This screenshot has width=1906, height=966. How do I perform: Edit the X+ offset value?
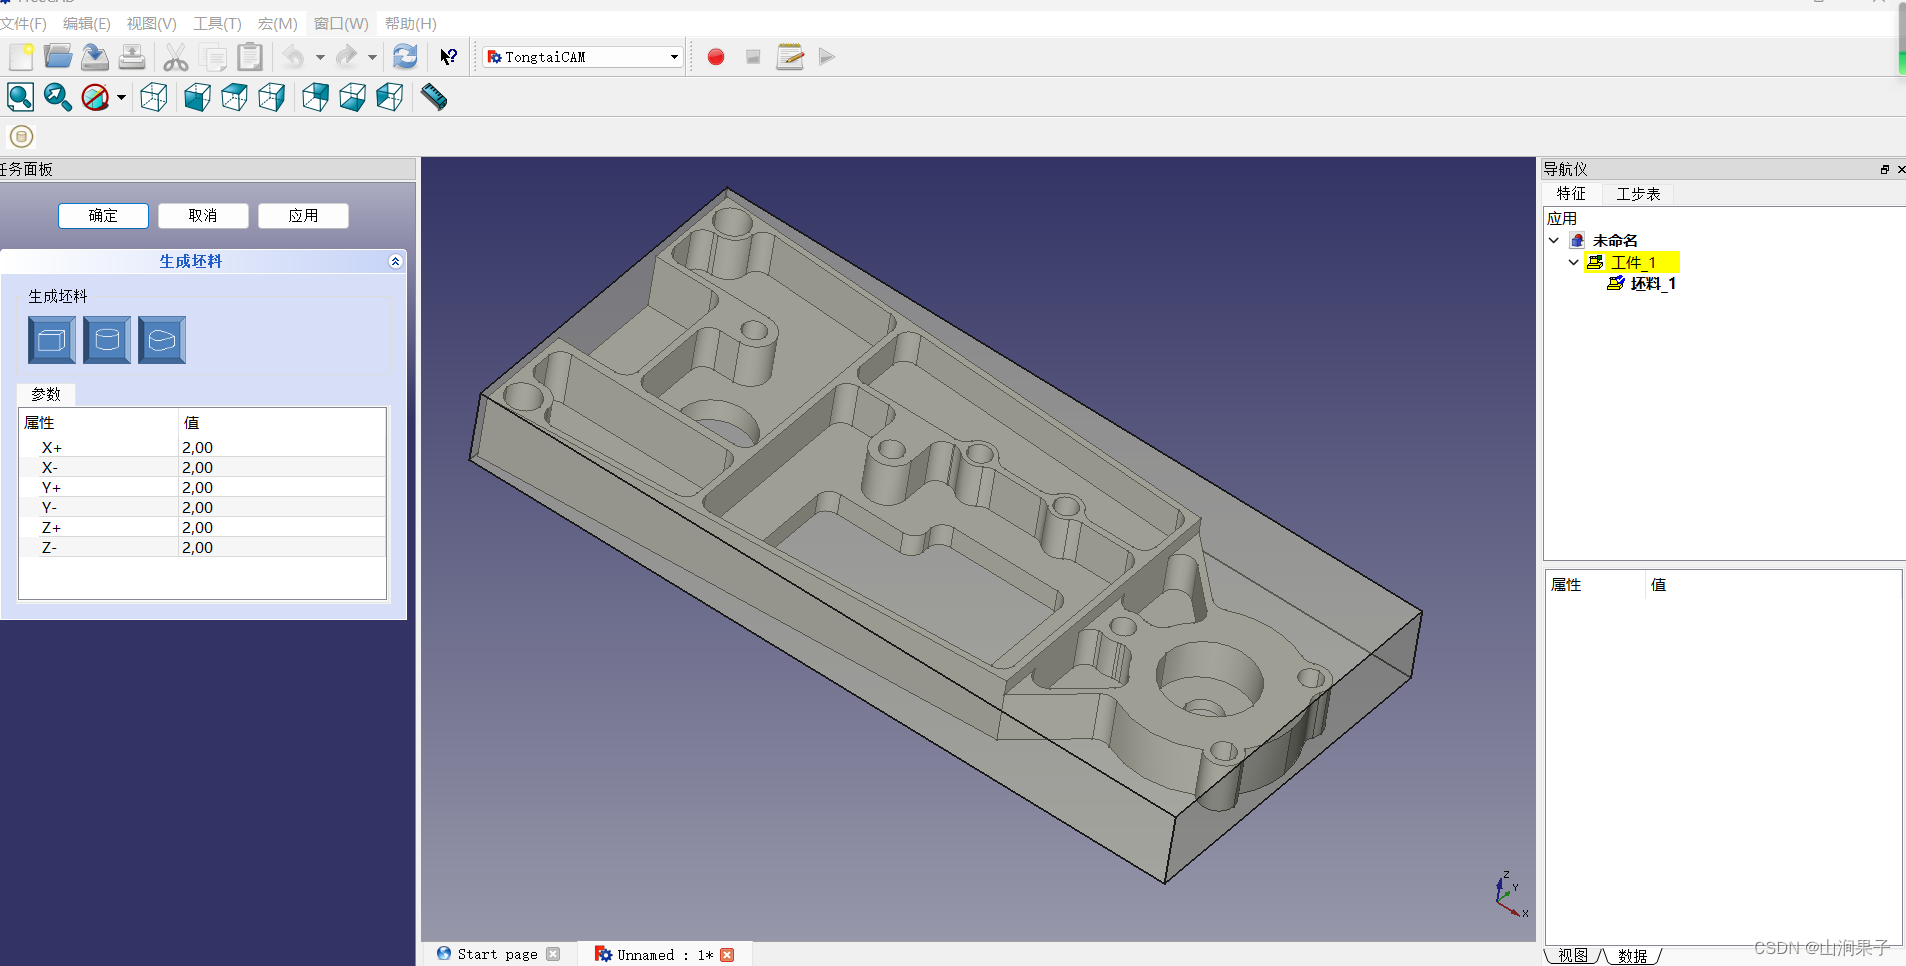282,447
